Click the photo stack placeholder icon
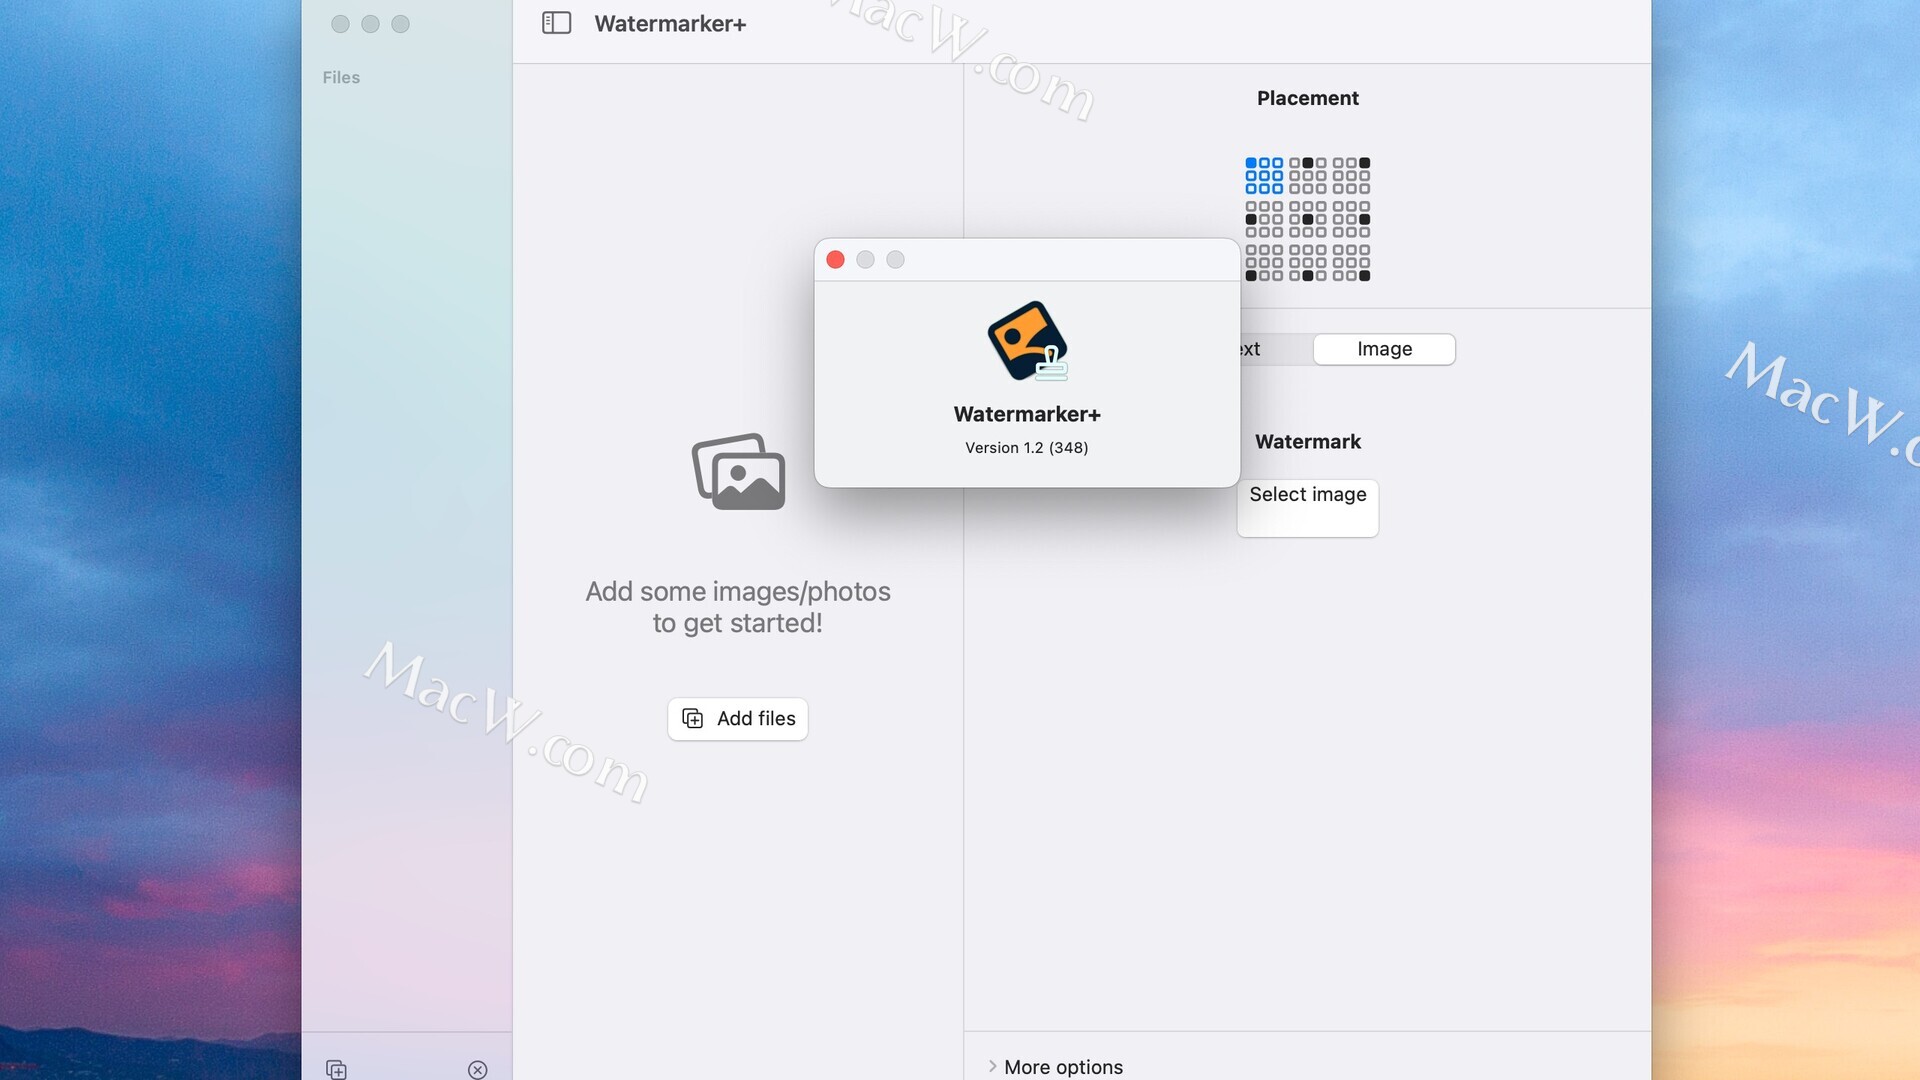 tap(739, 471)
